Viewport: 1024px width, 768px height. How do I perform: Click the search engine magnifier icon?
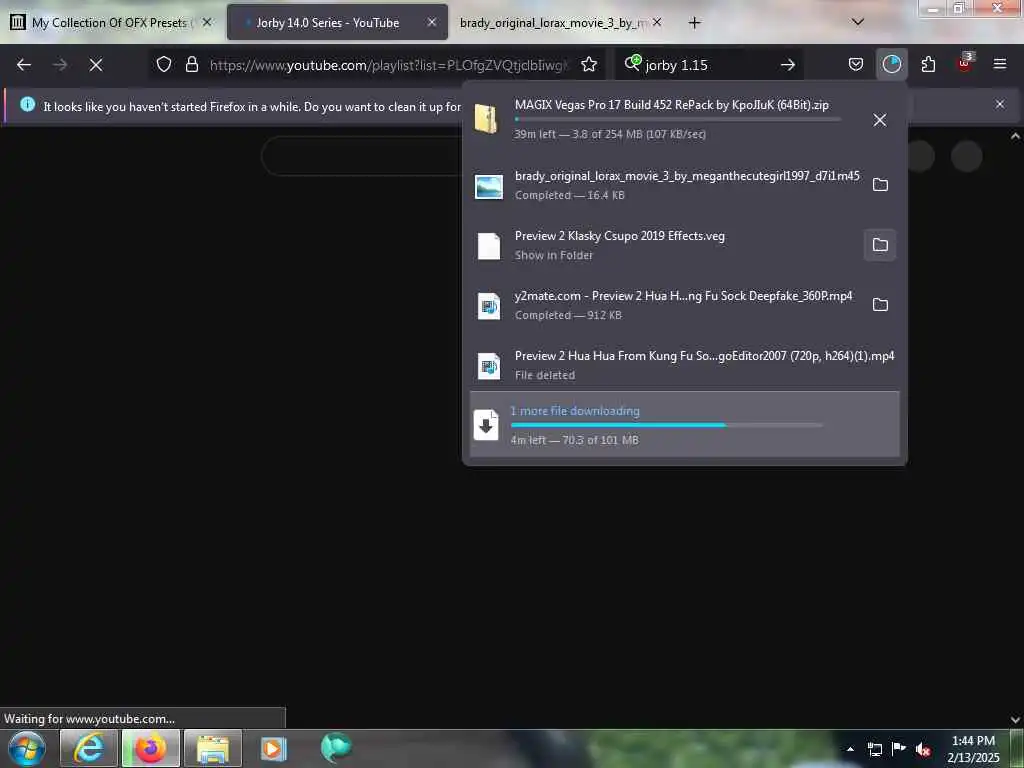(632, 63)
